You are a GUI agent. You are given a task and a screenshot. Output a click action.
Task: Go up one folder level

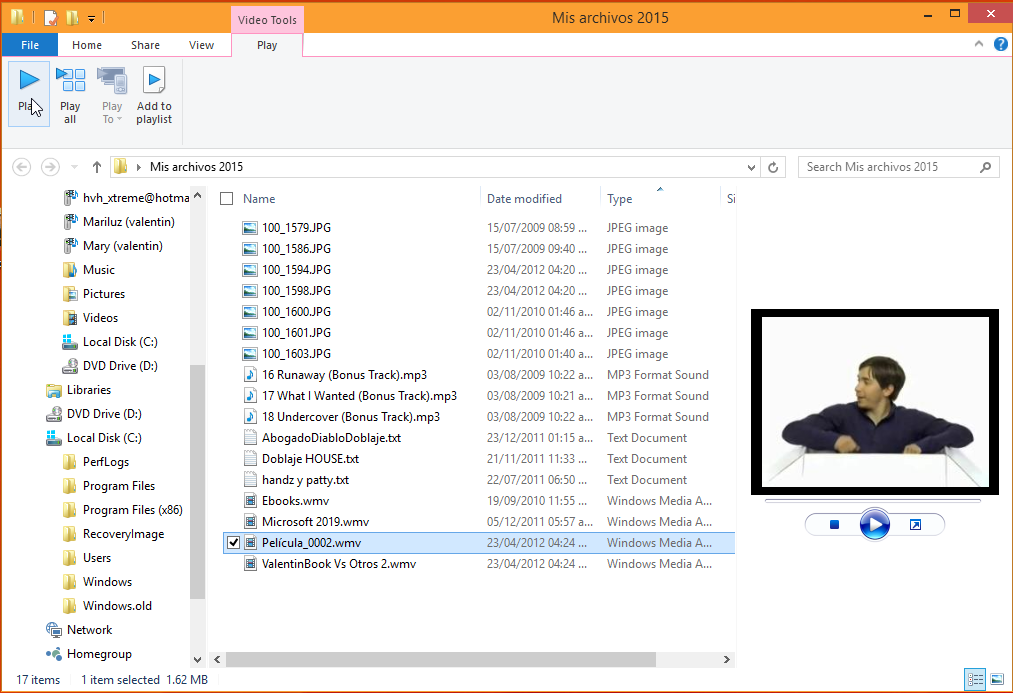97,167
